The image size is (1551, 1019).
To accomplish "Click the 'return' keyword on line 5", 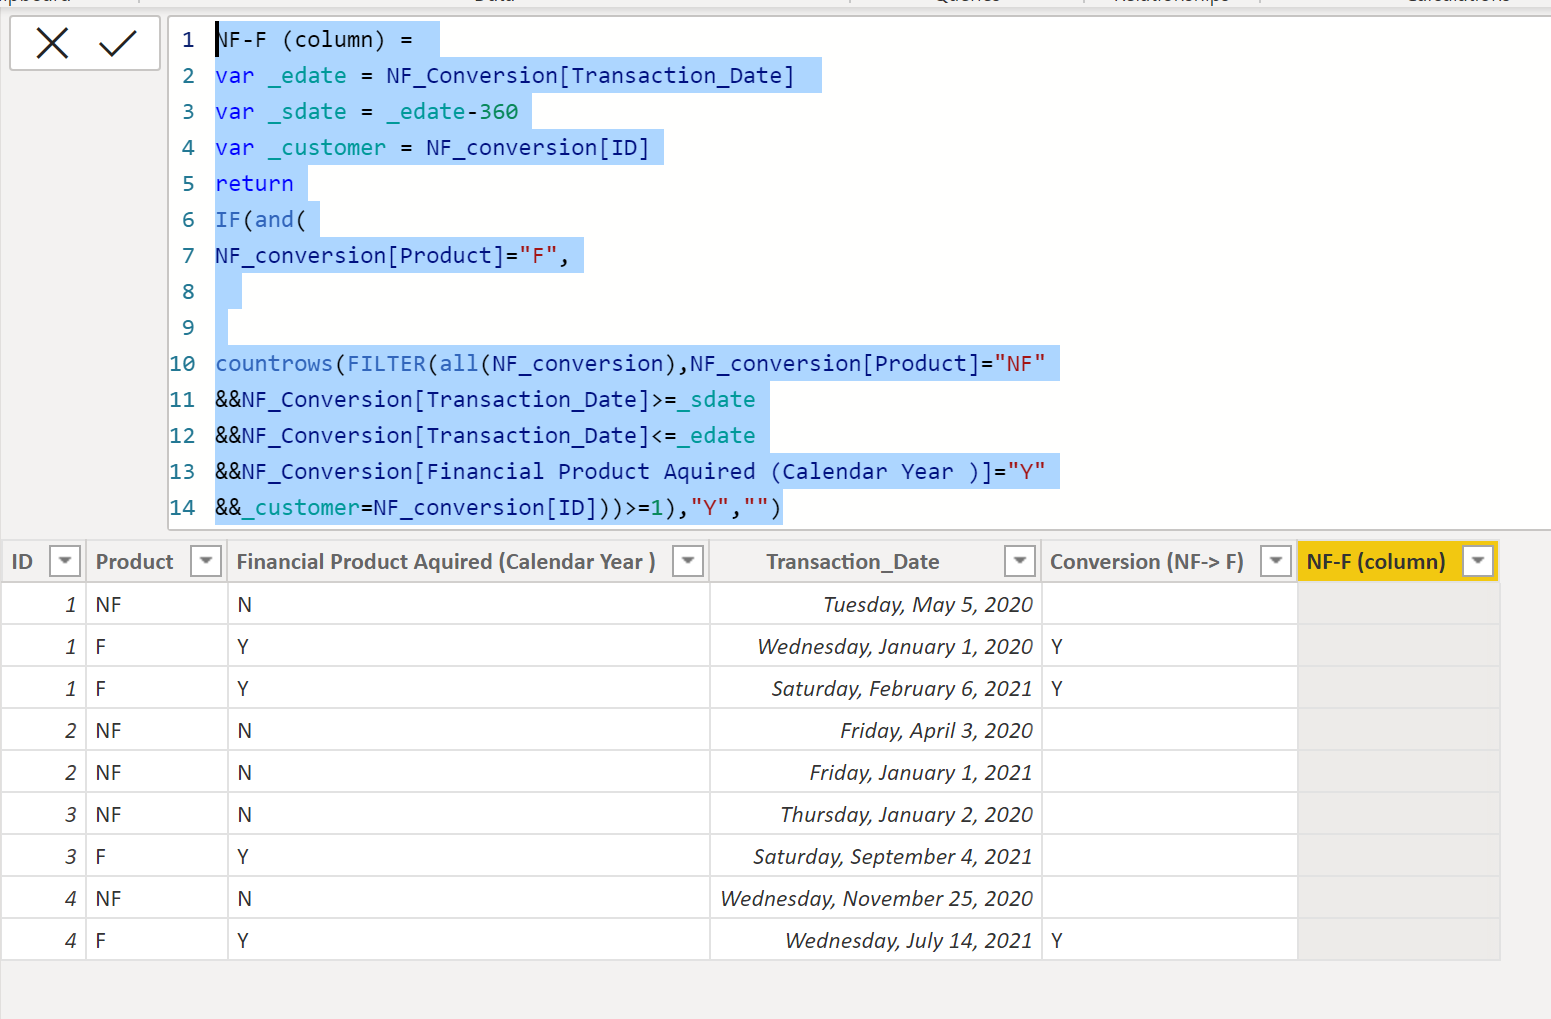I will point(254,183).
